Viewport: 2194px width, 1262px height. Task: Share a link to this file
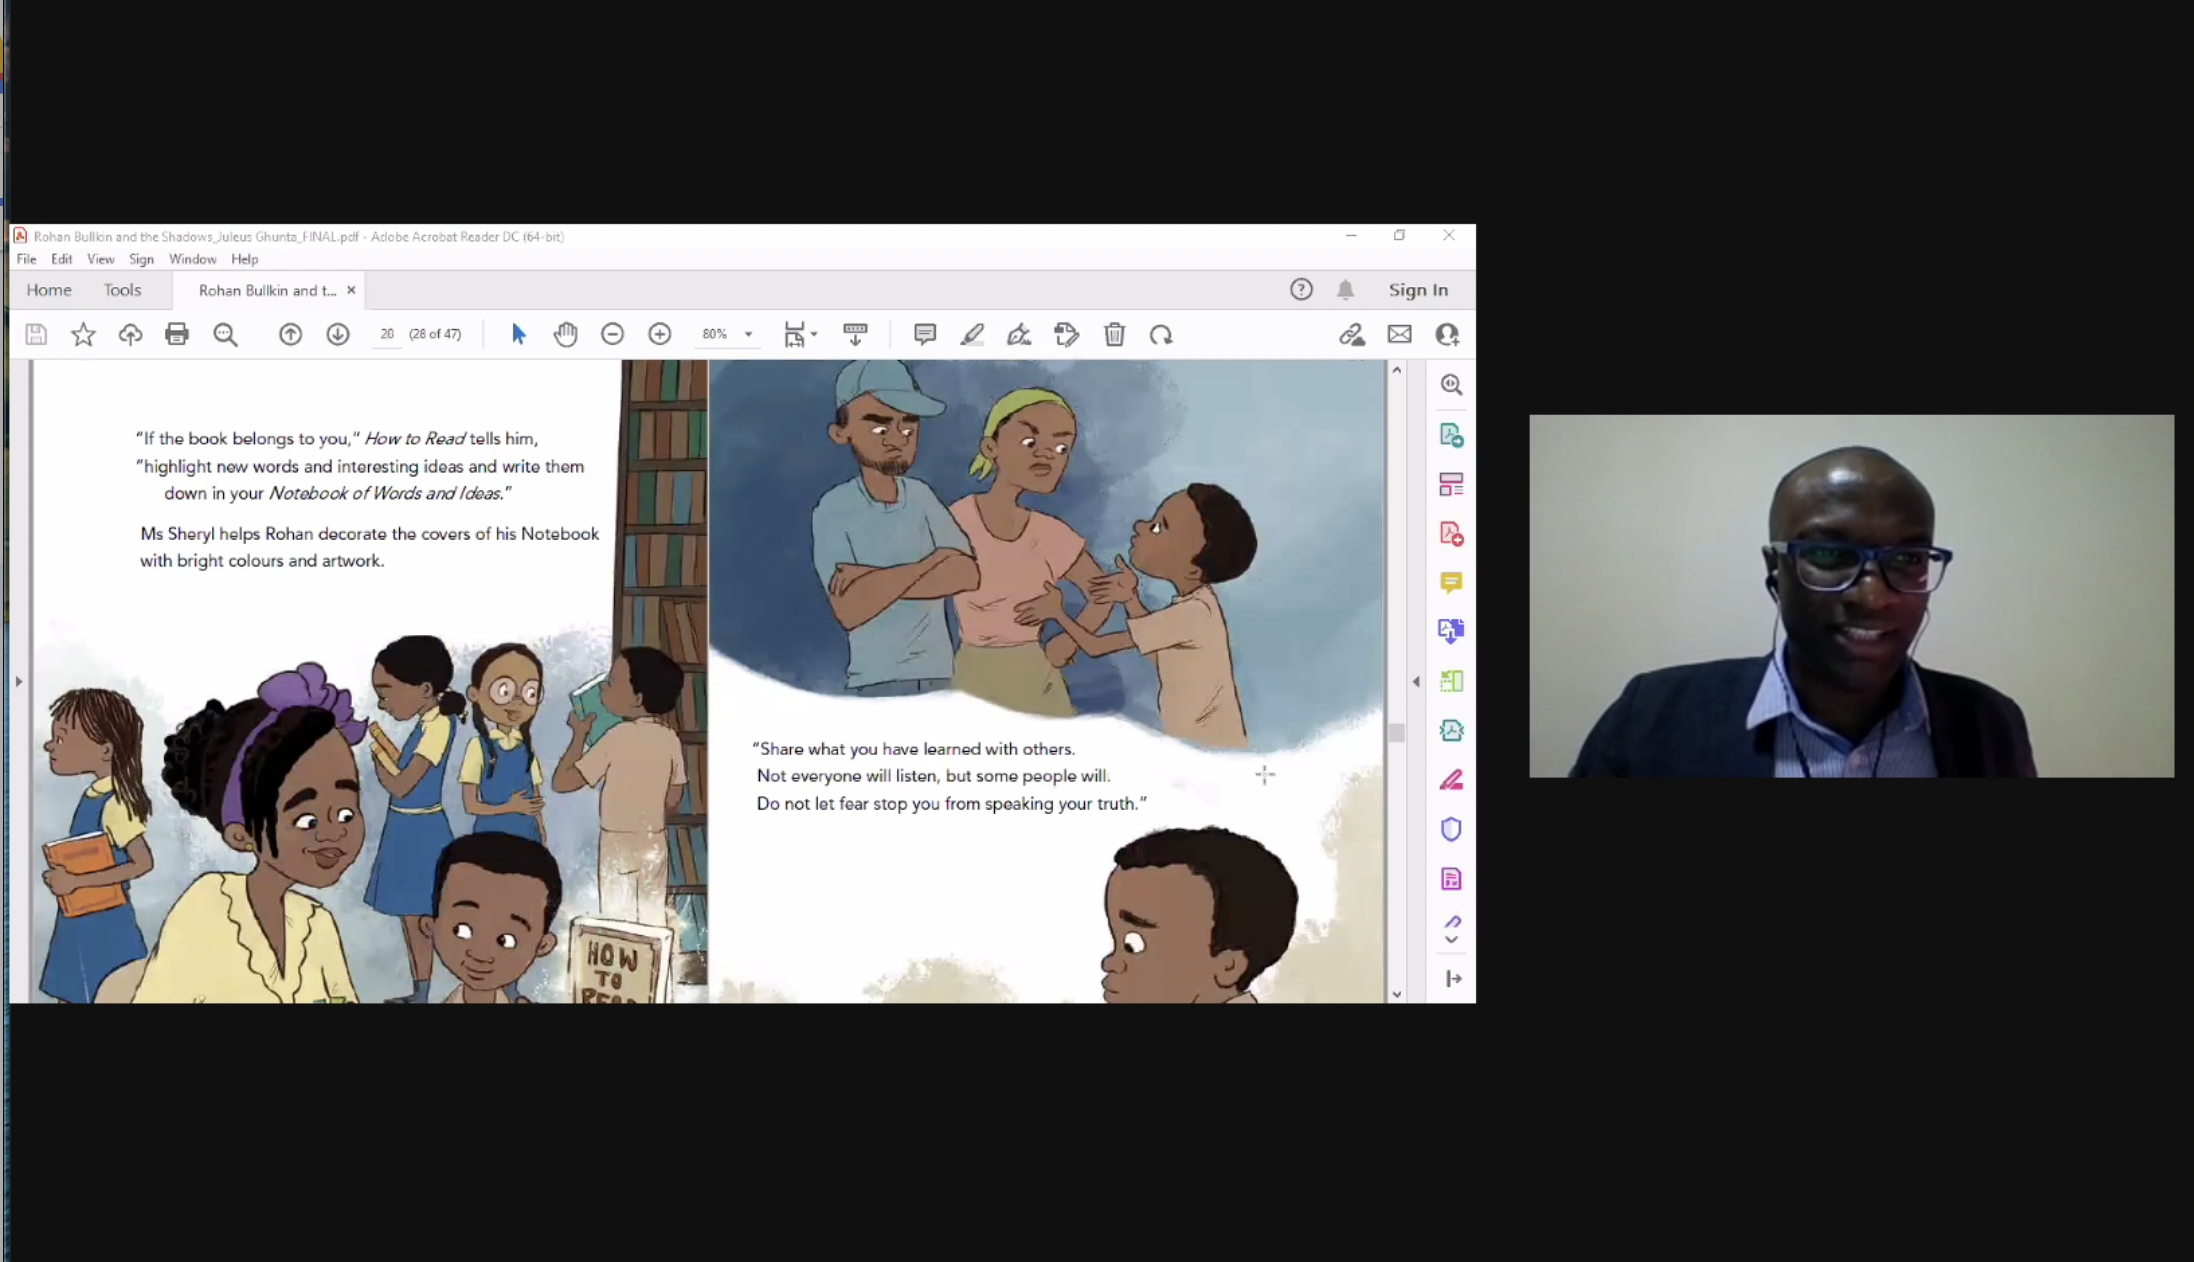coord(1352,334)
